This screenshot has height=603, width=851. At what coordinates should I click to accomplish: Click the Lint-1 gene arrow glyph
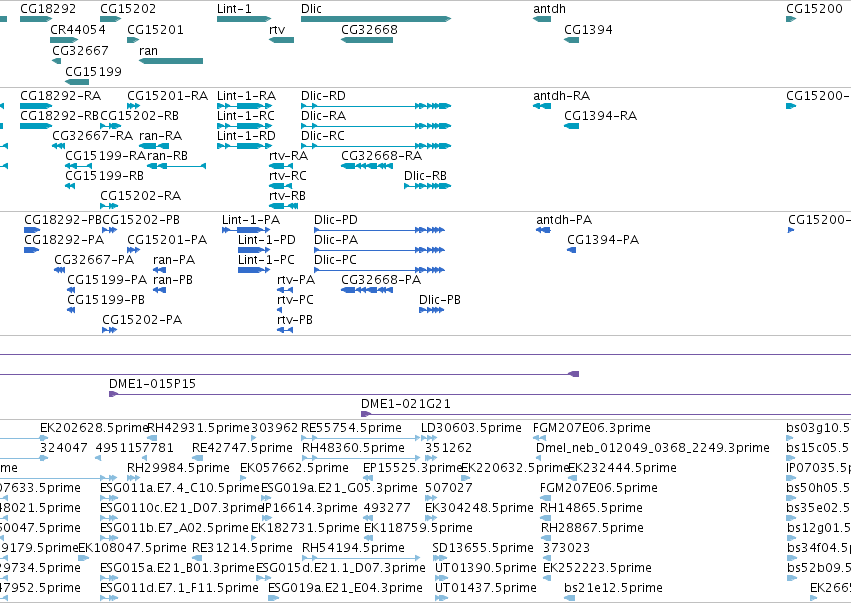pyautogui.click(x=244, y=19)
